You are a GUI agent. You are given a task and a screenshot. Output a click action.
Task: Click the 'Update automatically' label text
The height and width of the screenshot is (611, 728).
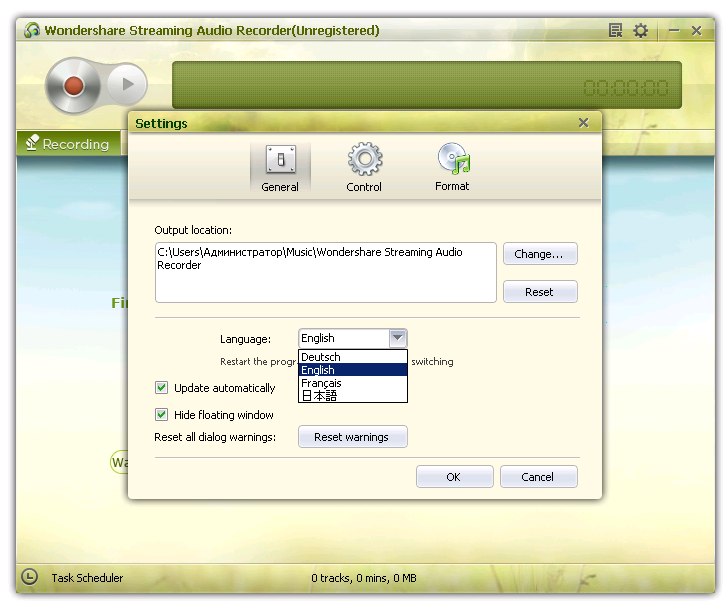click(225, 388)
